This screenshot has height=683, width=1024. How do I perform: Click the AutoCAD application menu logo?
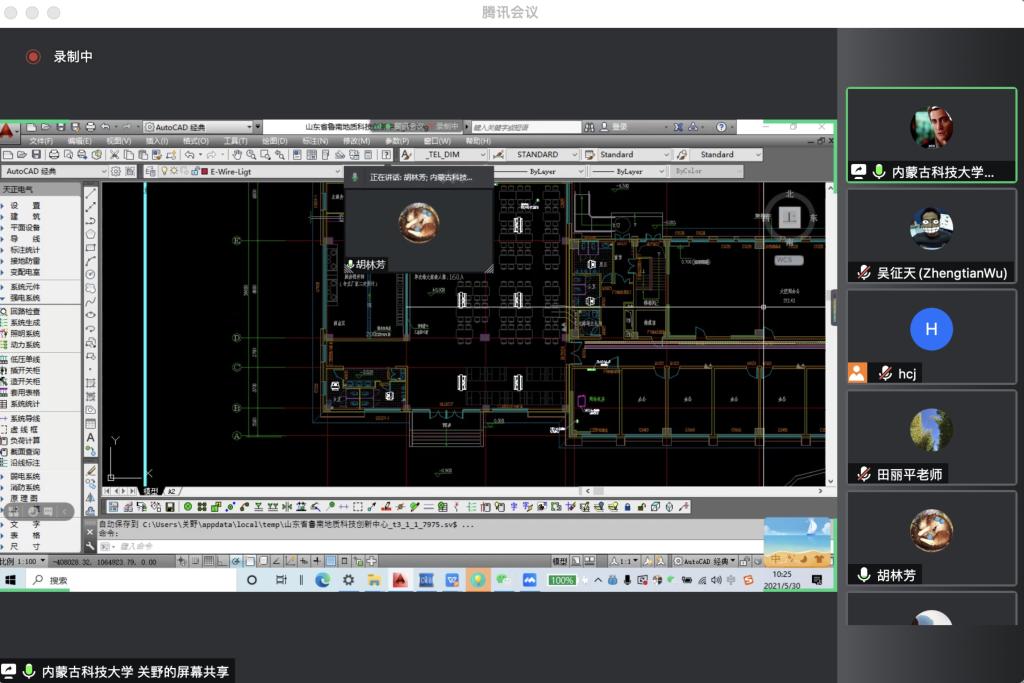tap(8, 130)
